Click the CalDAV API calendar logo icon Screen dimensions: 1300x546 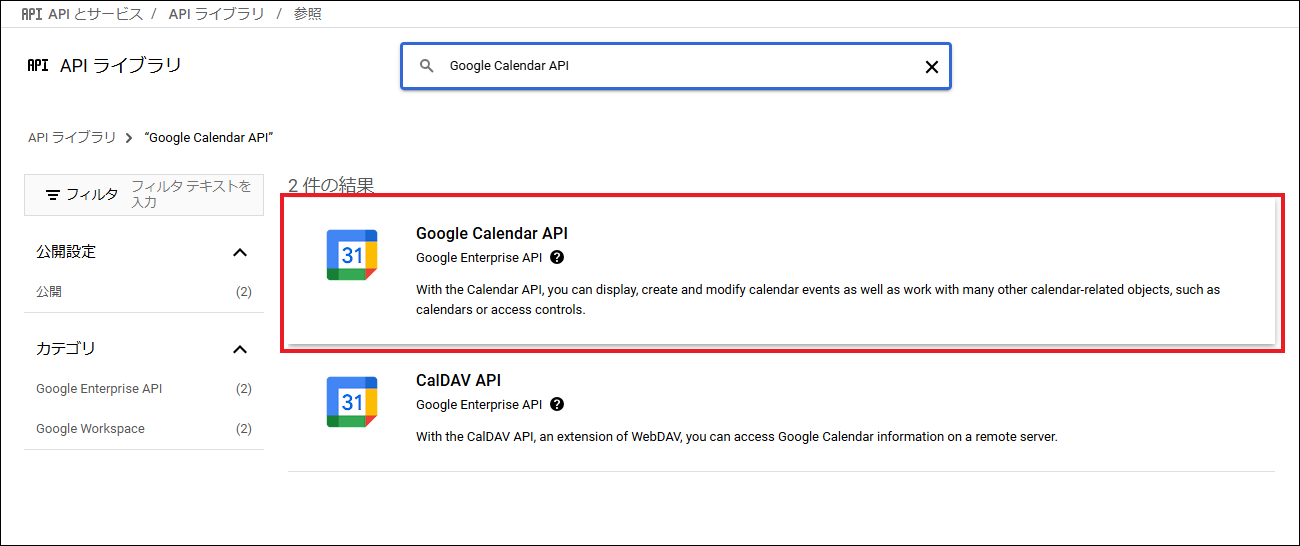click(x=352, y=402)
